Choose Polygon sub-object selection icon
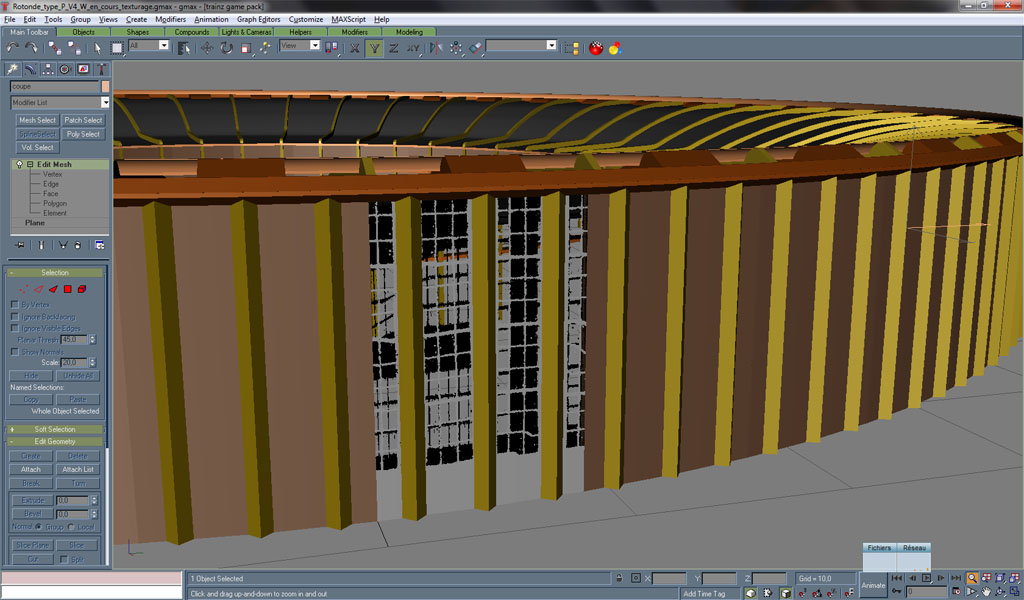 [68, 289]
